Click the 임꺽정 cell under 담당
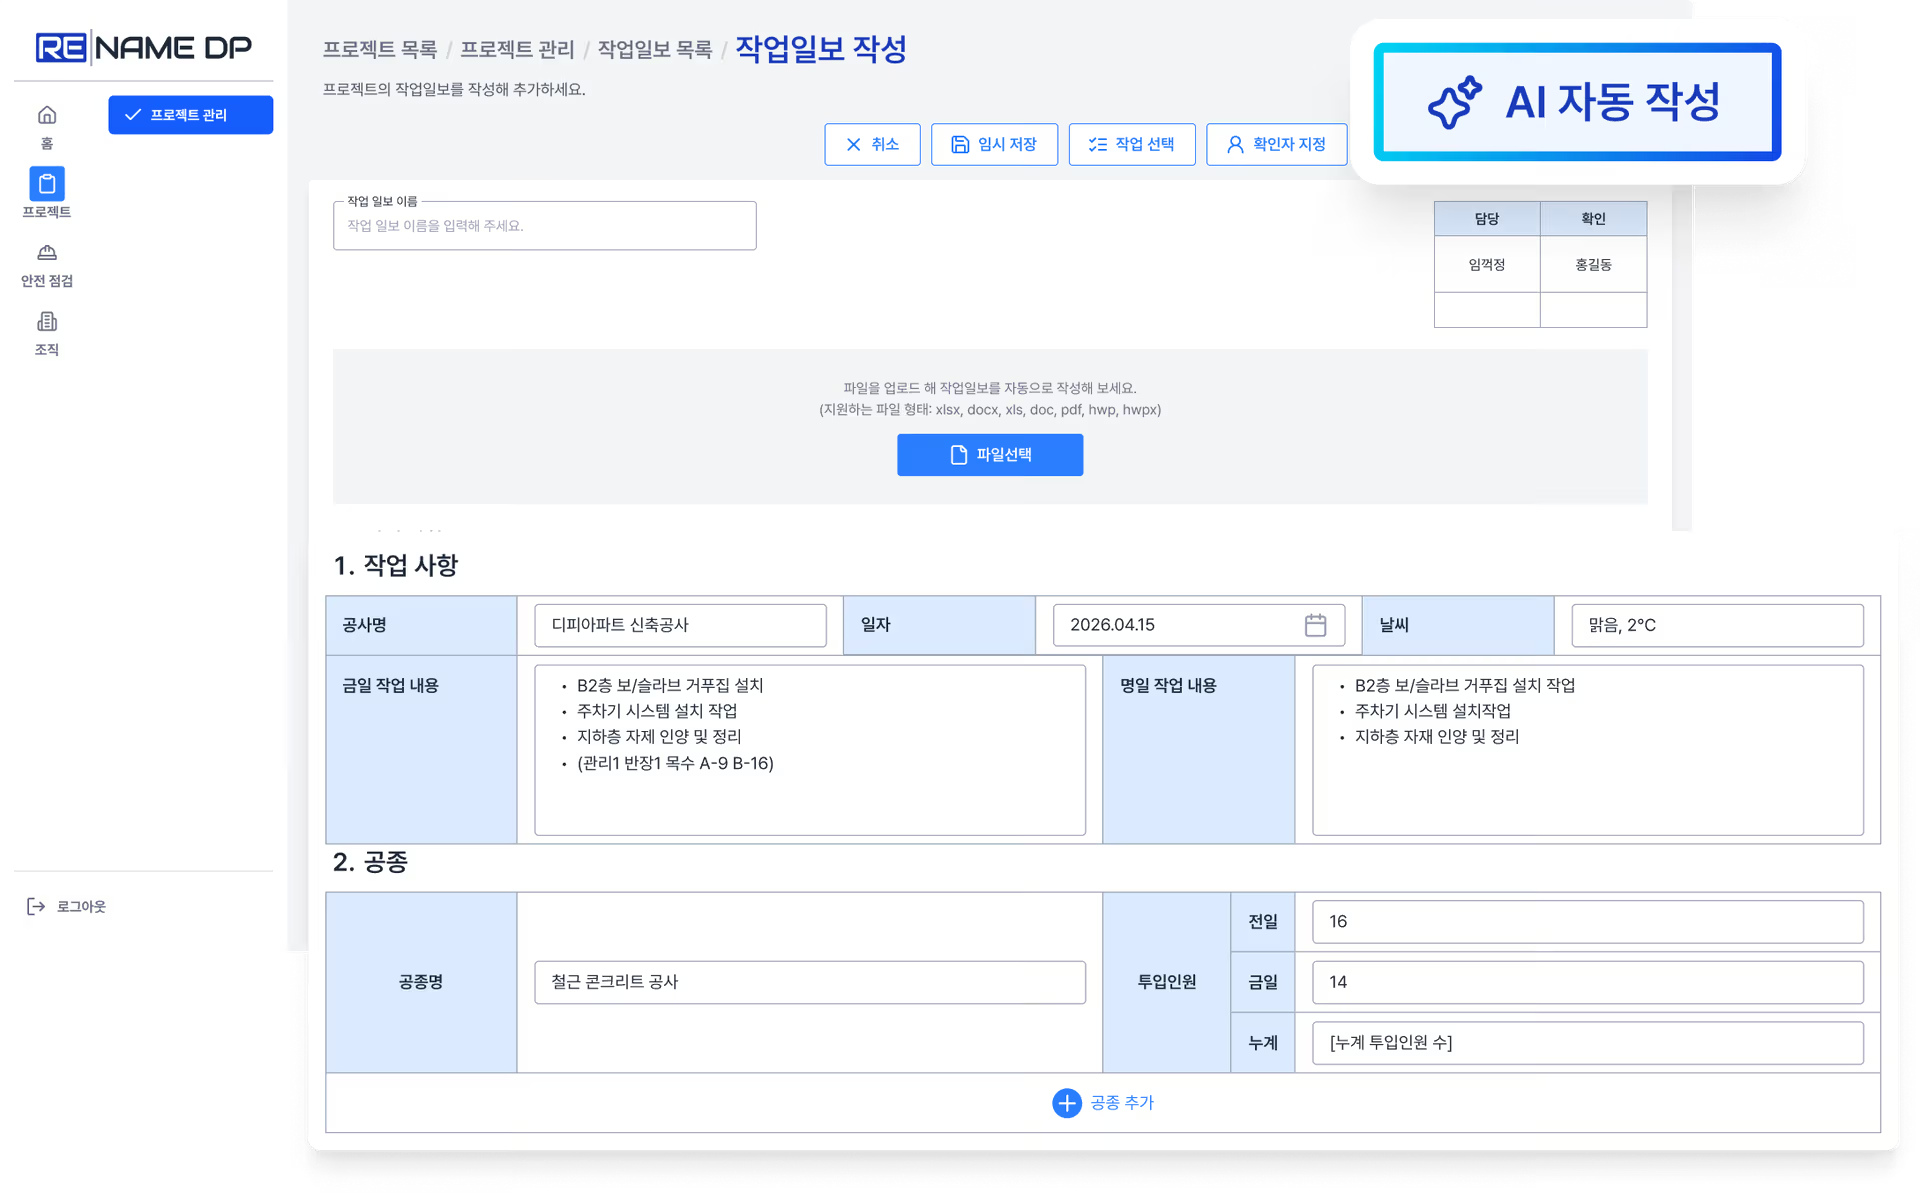This screenshot has width=1920, height=1193. coord(1486,265)
